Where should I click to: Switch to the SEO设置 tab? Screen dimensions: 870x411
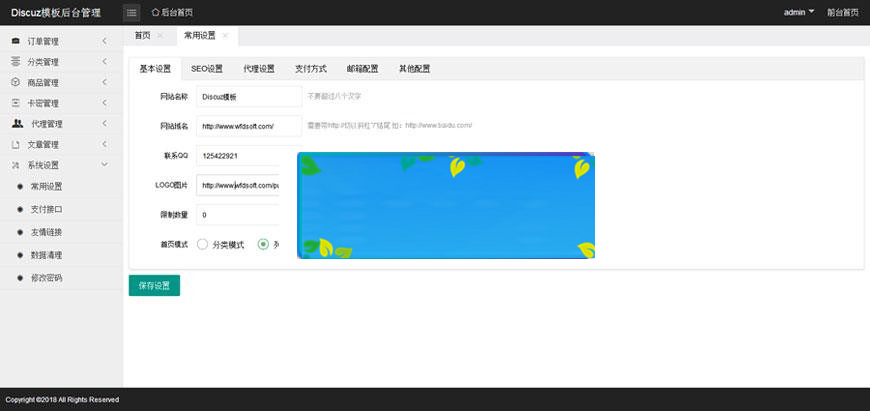tap(207, 69)
